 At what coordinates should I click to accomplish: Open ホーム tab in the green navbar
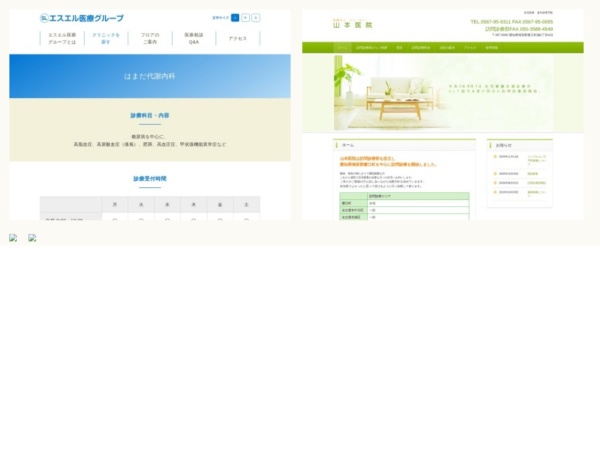(342, 48)
